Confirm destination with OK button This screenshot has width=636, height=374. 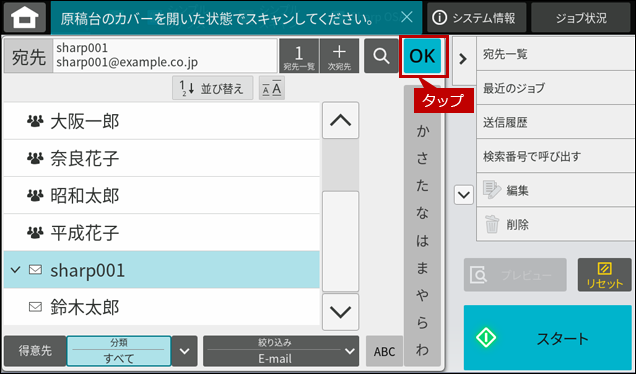(x=422, y=56)
